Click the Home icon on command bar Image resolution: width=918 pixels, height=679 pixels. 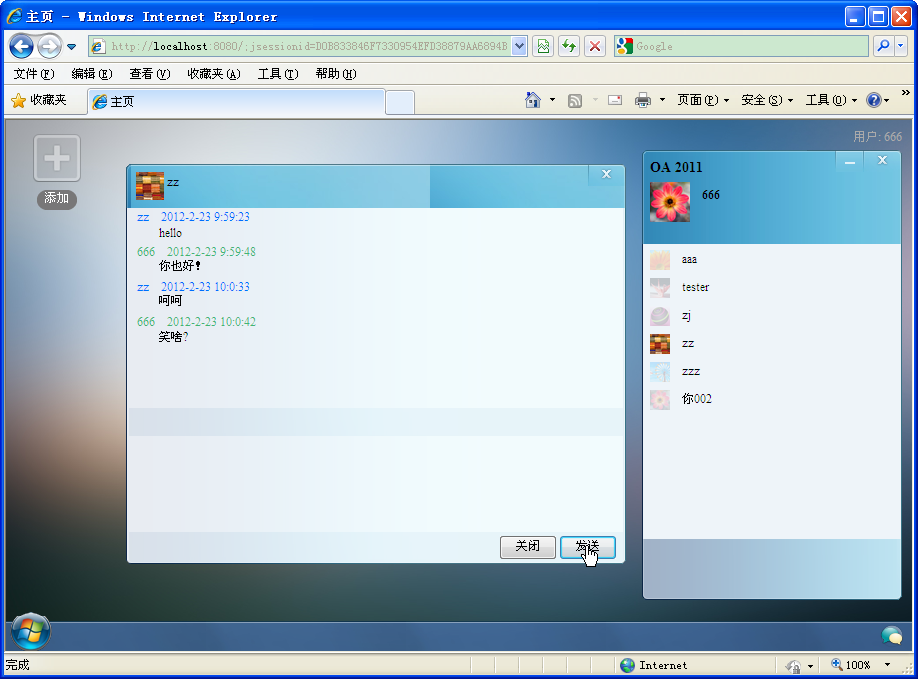point(534,100)
